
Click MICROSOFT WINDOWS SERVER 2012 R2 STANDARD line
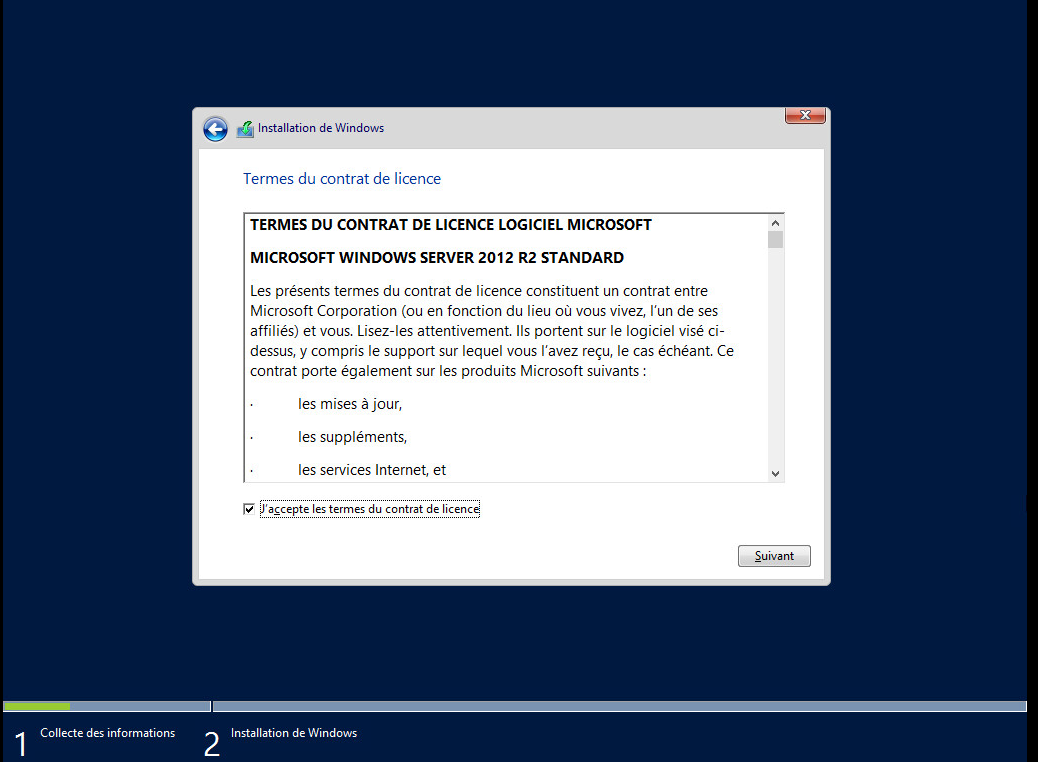click(437, 258)
